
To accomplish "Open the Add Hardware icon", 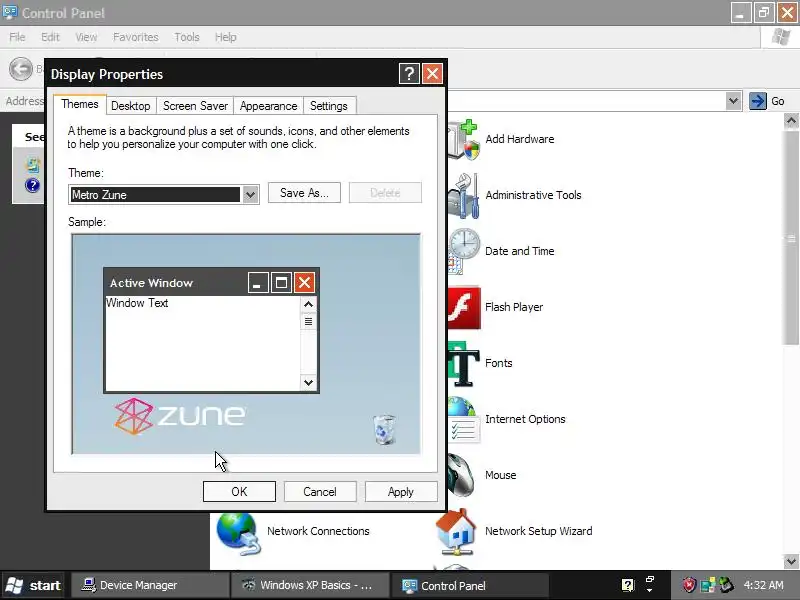I will (x=464, y=139).
